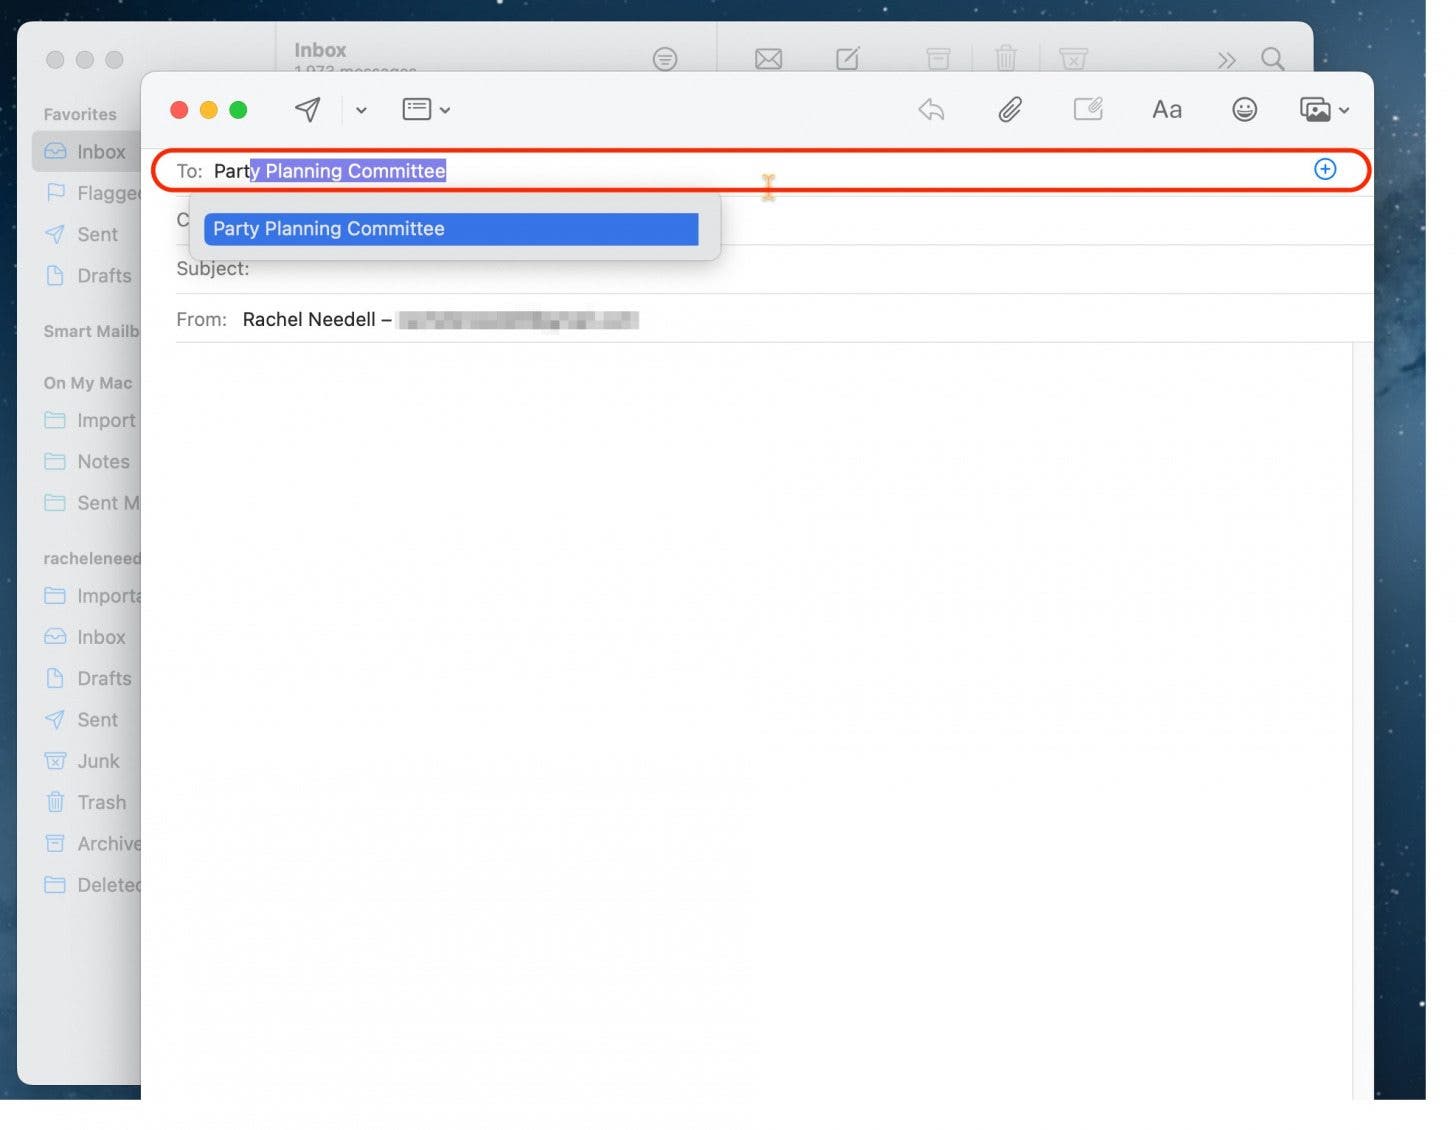1456x1130 pixels.
Task: Open the photo browser icon
Action: point(1316,109)
